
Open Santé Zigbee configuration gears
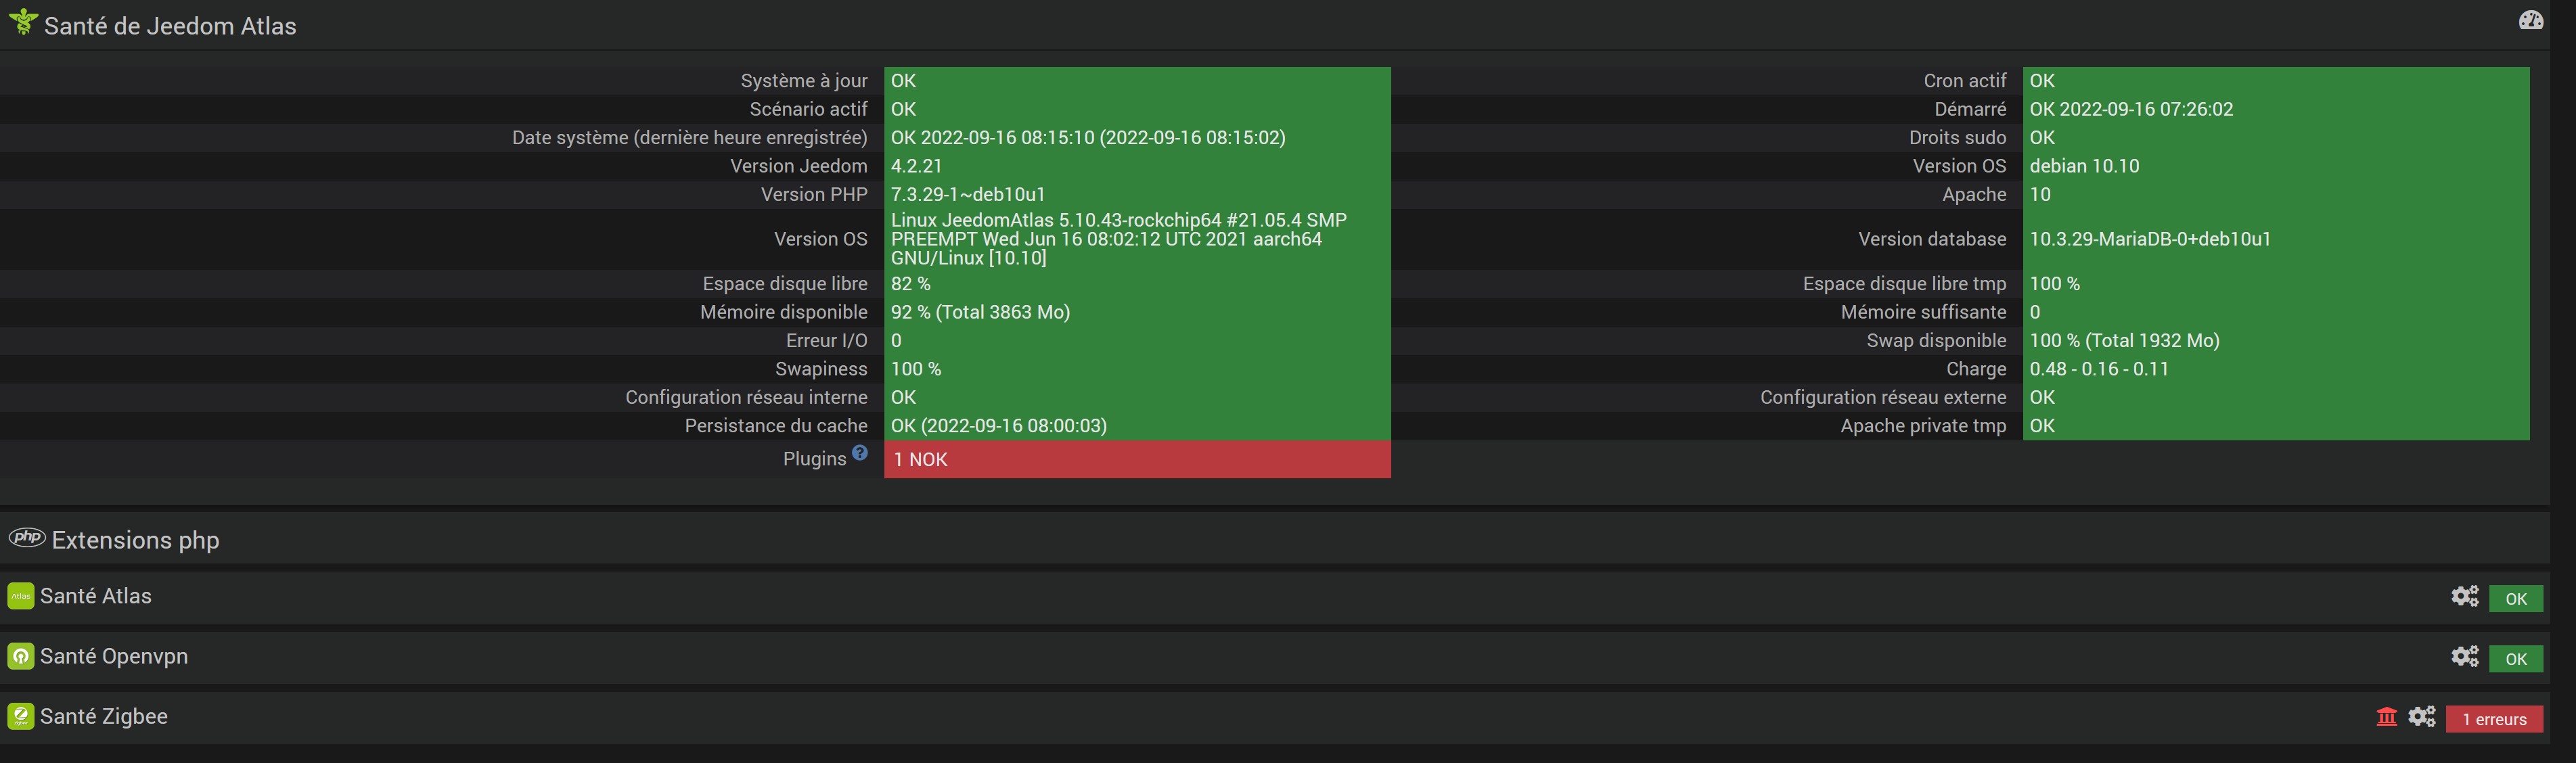click(x=2421, y=717)
